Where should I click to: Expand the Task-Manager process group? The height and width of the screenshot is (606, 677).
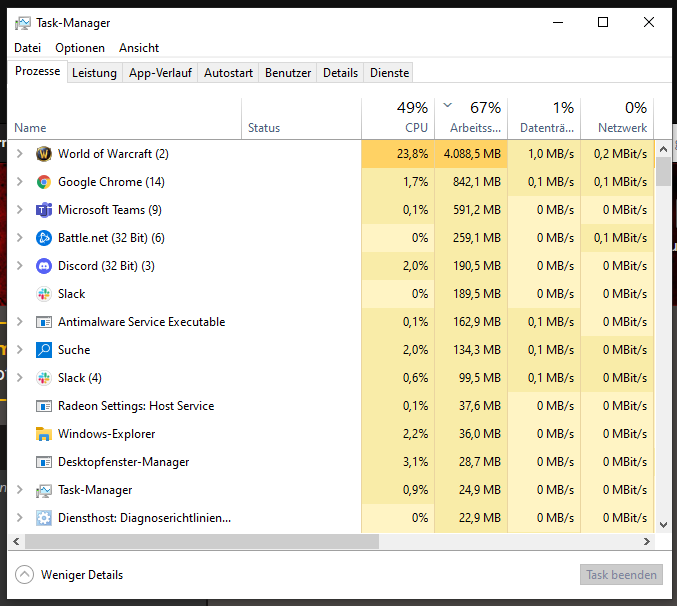[19, 490]
